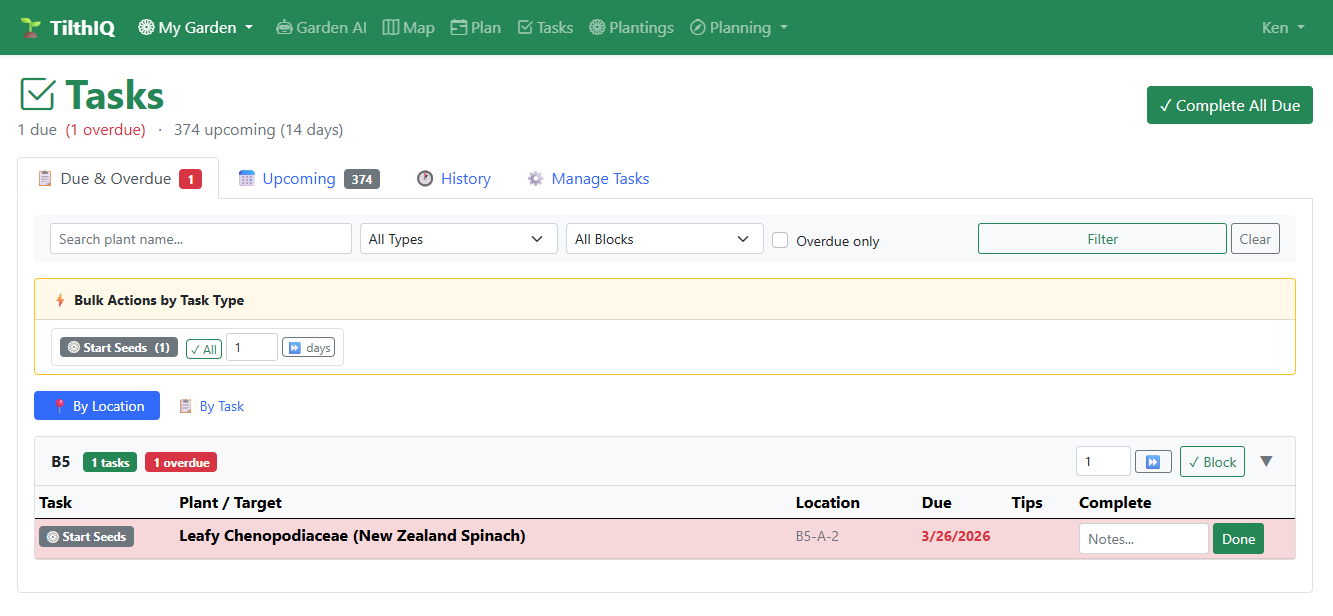The height and width of the screenshot is (616, 1333).
Task: Switch to the Due & Overdue tab
Action: [118, 178]
